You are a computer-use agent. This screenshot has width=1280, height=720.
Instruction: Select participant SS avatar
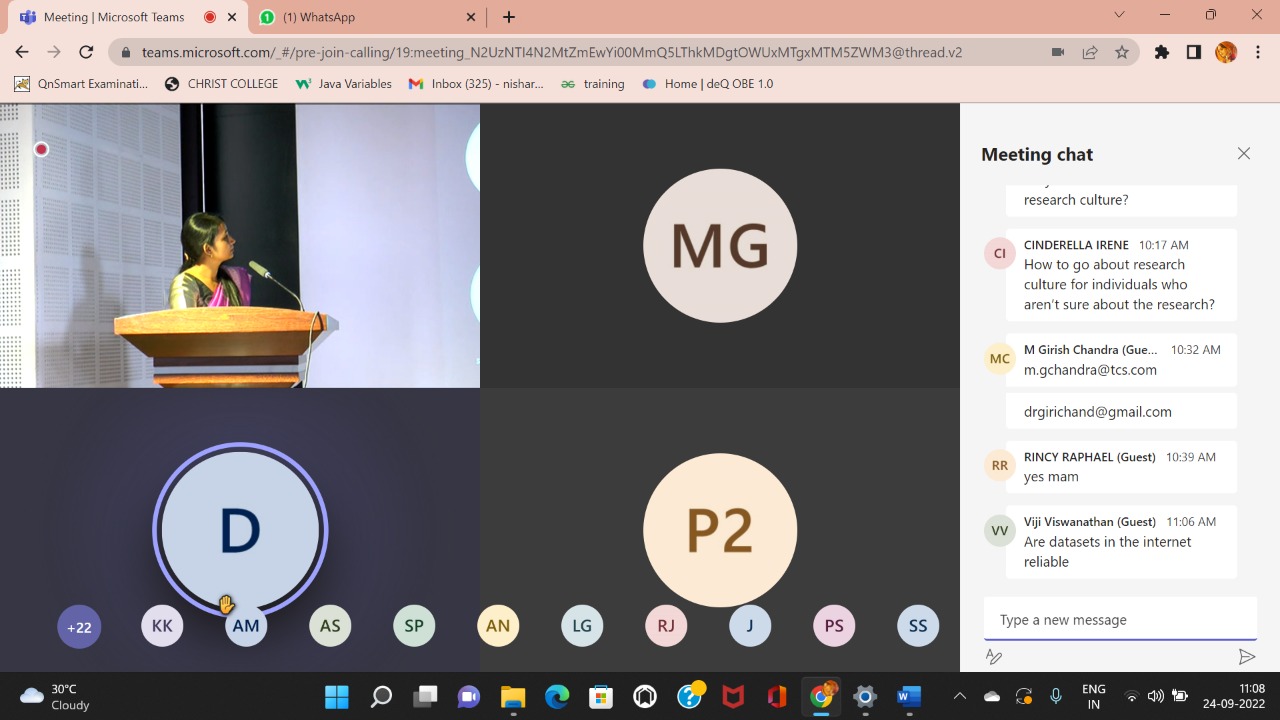(918, 626)
